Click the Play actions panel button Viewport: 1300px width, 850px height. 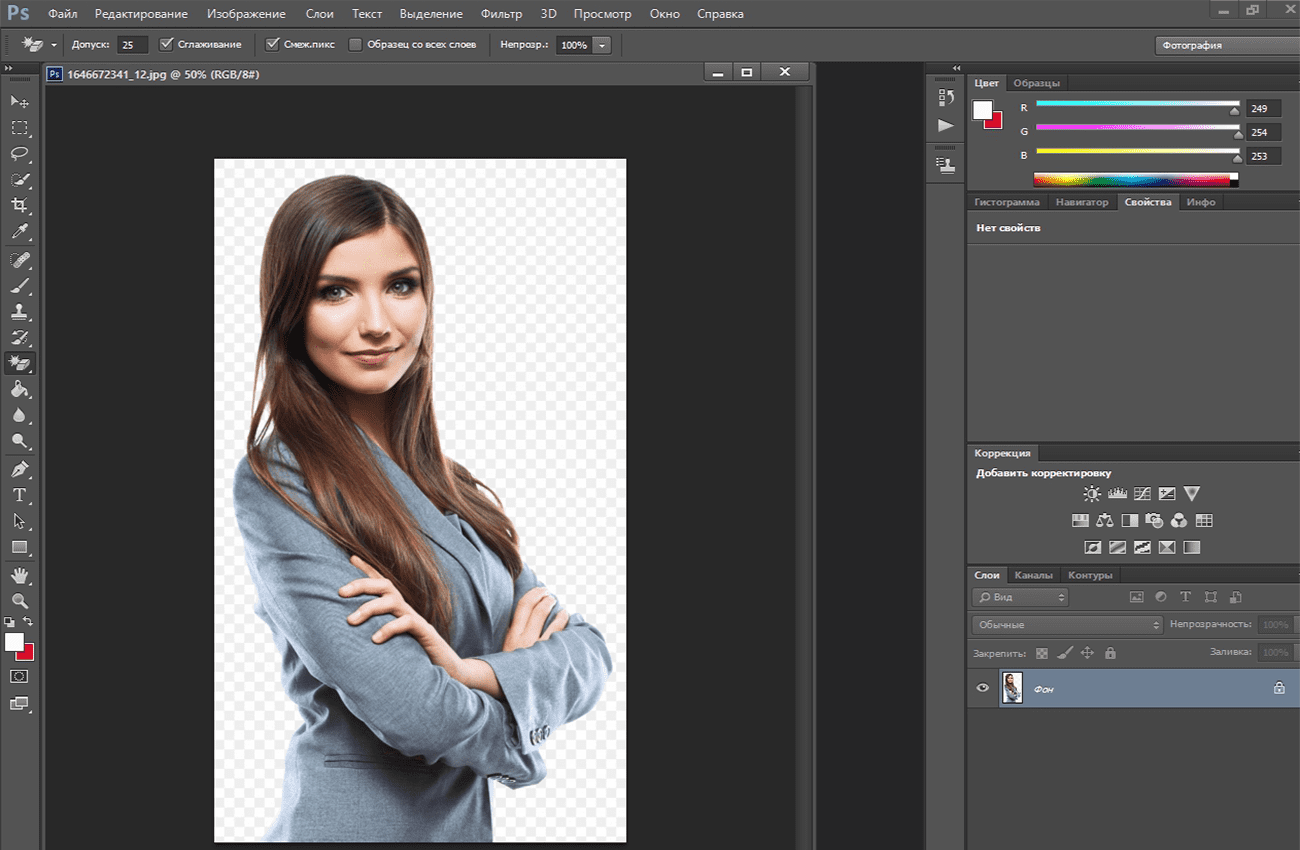pyautogui.click(x=946, y=126)
